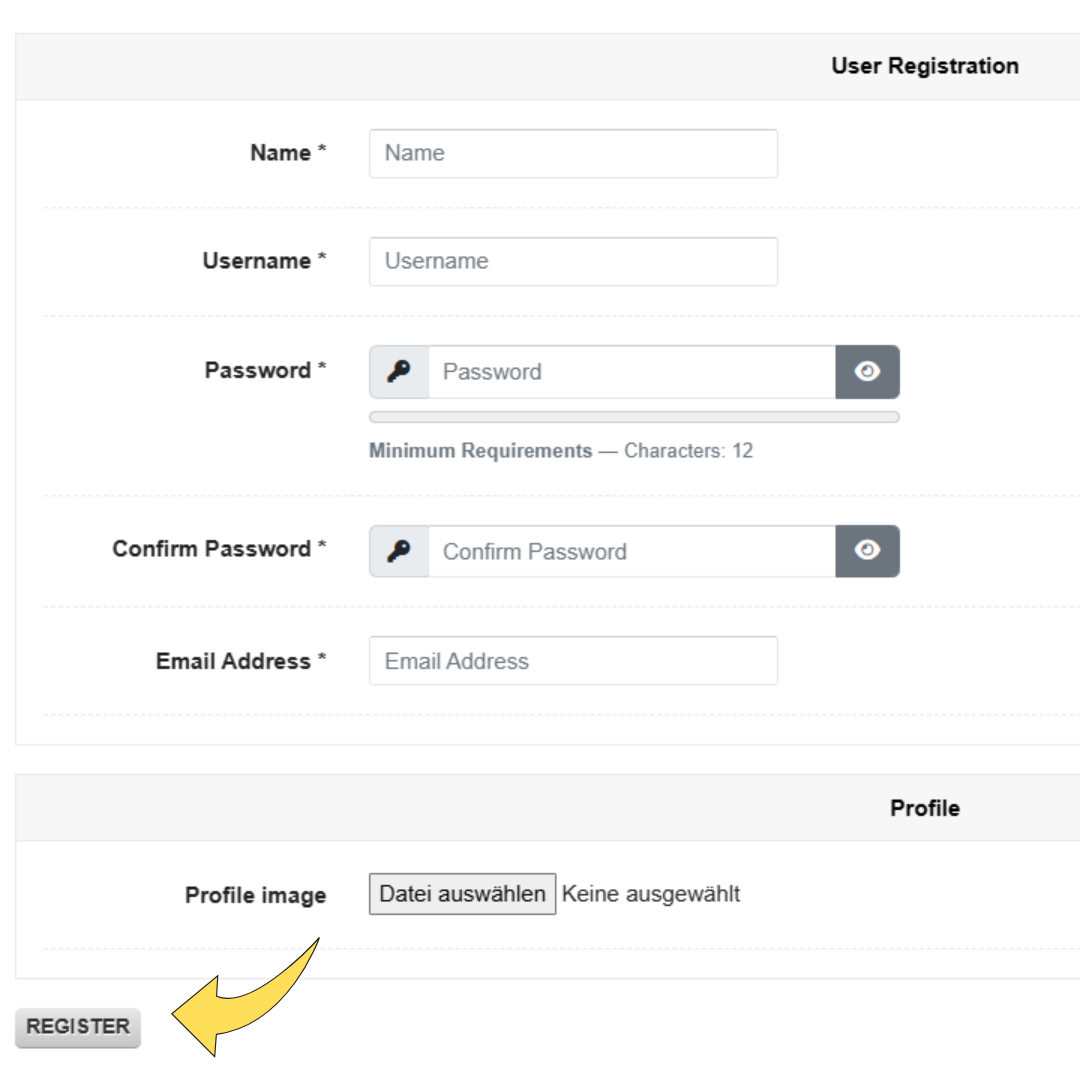Click inside the Password field
The width and height of the screenshot is (1080, 1080).
[632, 372]
